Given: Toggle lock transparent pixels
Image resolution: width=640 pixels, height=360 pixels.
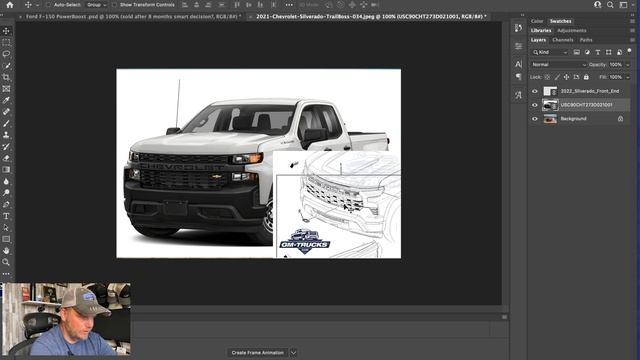Looking at the screenshot, I should tap(547, 77).
